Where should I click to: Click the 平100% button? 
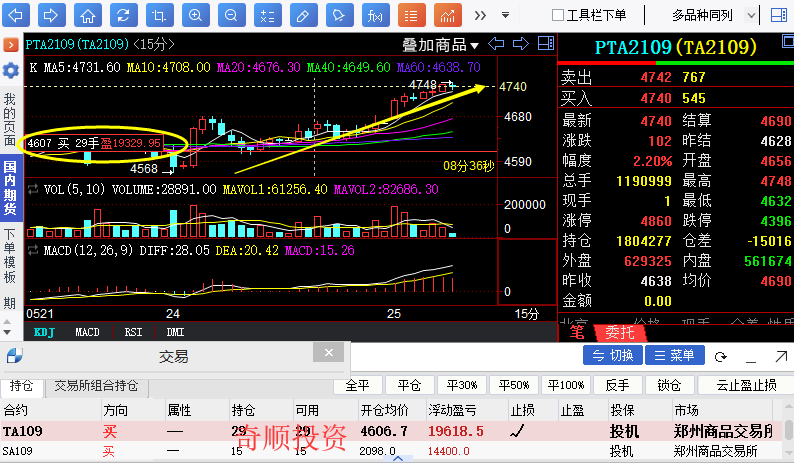tap(566, 385)
